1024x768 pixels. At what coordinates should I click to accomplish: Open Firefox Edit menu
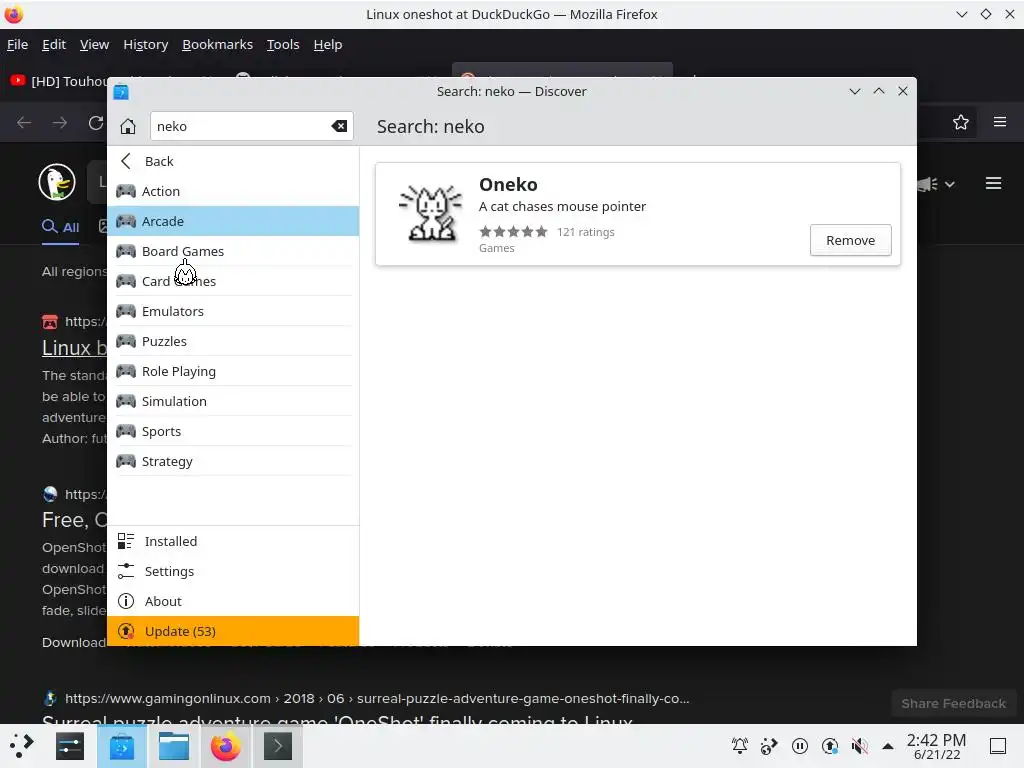54,44
